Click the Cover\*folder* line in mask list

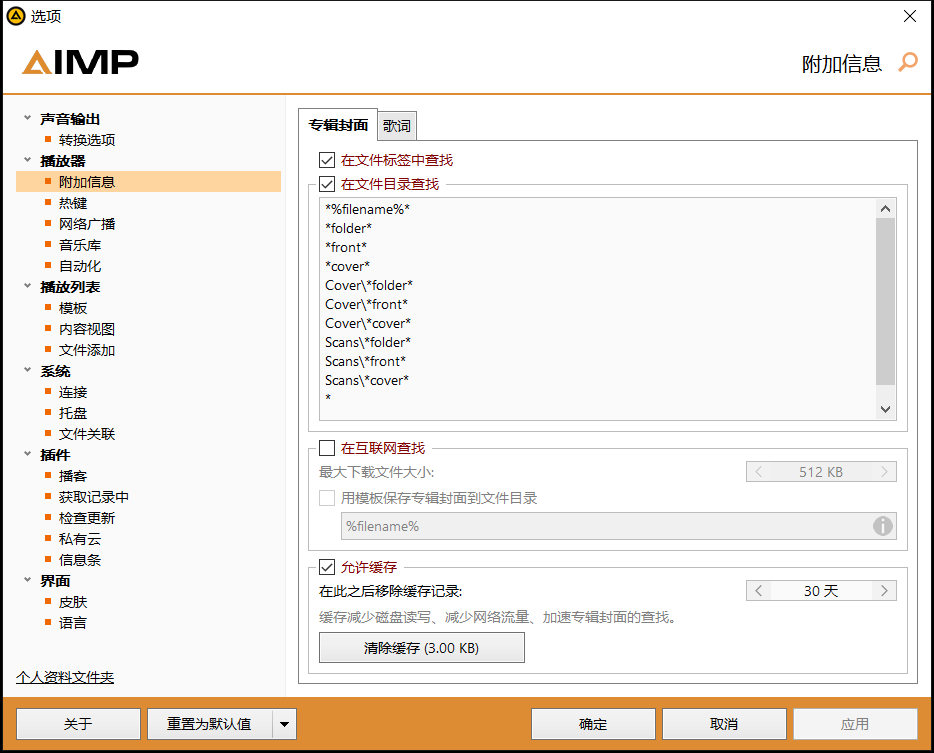[369, 285]
